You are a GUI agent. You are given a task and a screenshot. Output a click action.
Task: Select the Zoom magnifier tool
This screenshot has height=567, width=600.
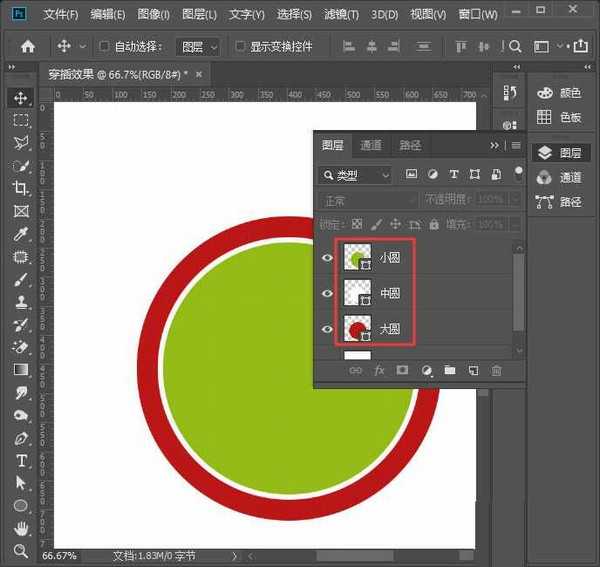[x=21, y=551]
